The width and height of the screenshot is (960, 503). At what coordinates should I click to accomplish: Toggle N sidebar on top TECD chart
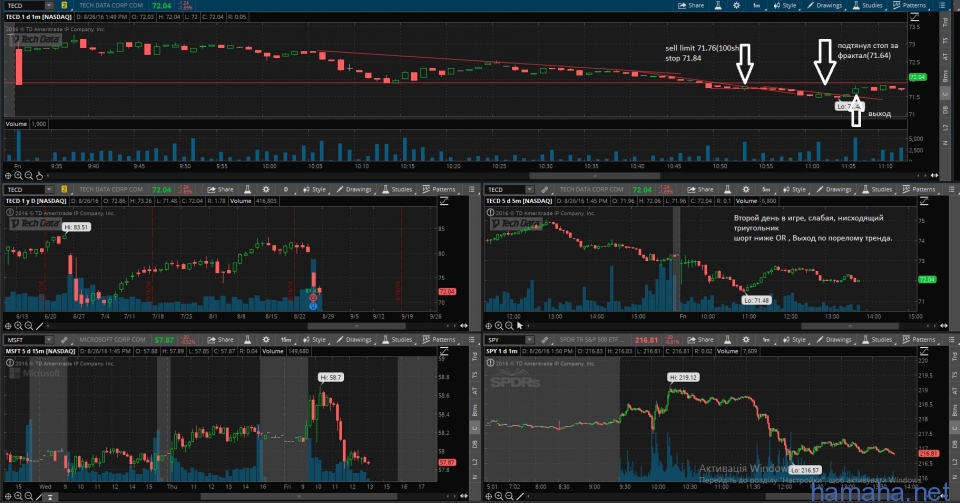coord(945,143)
